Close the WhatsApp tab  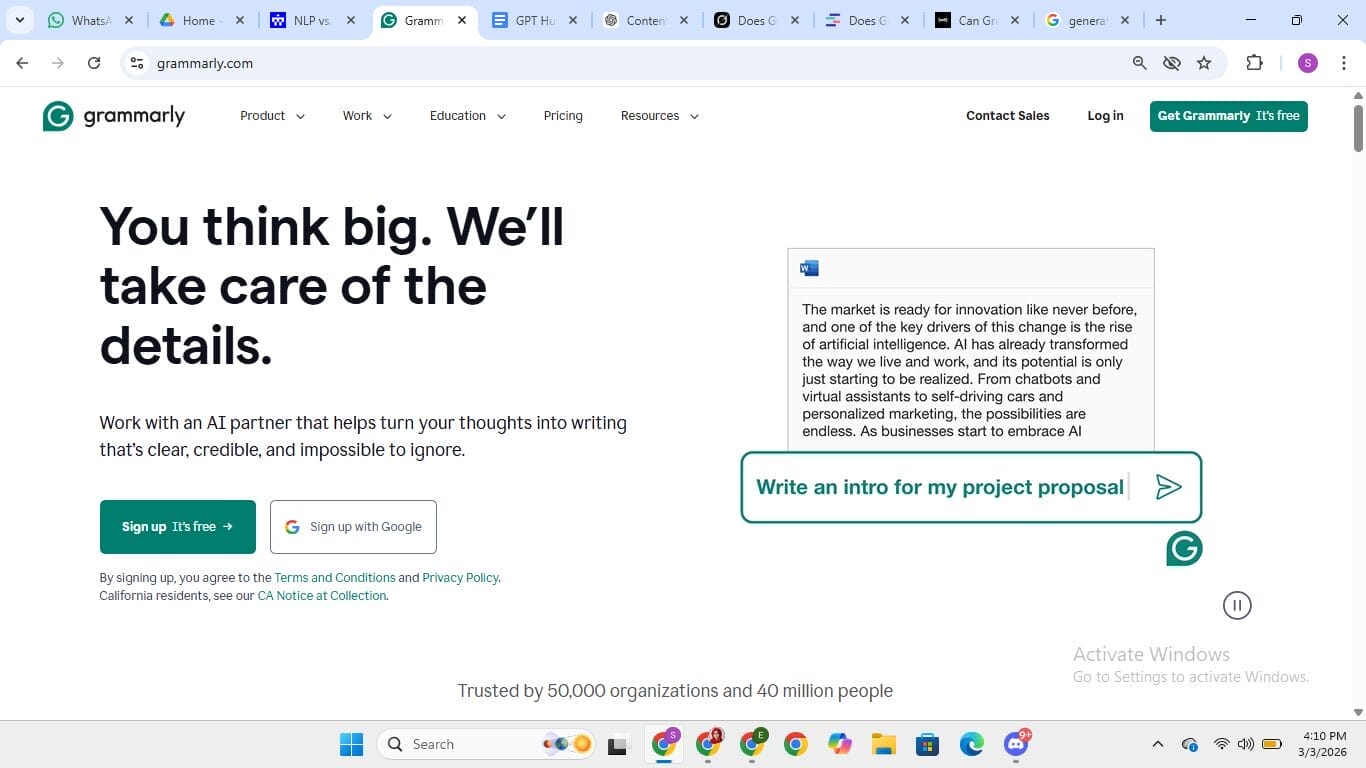pyautogui.click(x=129, y=20)
